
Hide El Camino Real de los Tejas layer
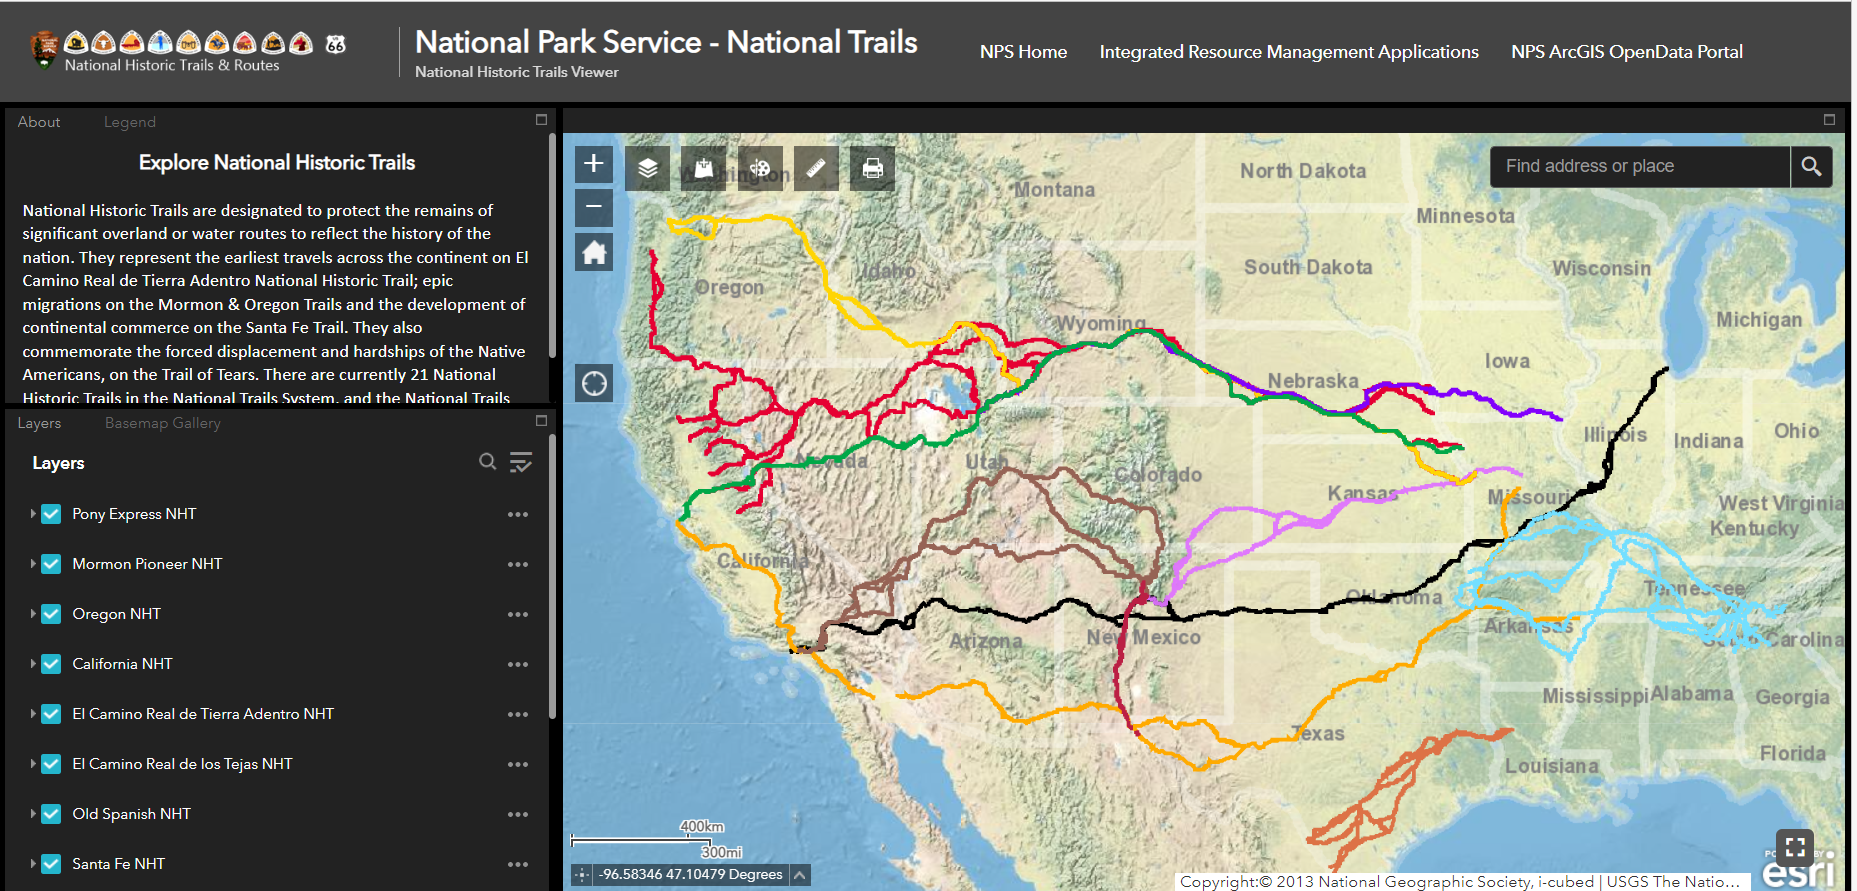52,764
